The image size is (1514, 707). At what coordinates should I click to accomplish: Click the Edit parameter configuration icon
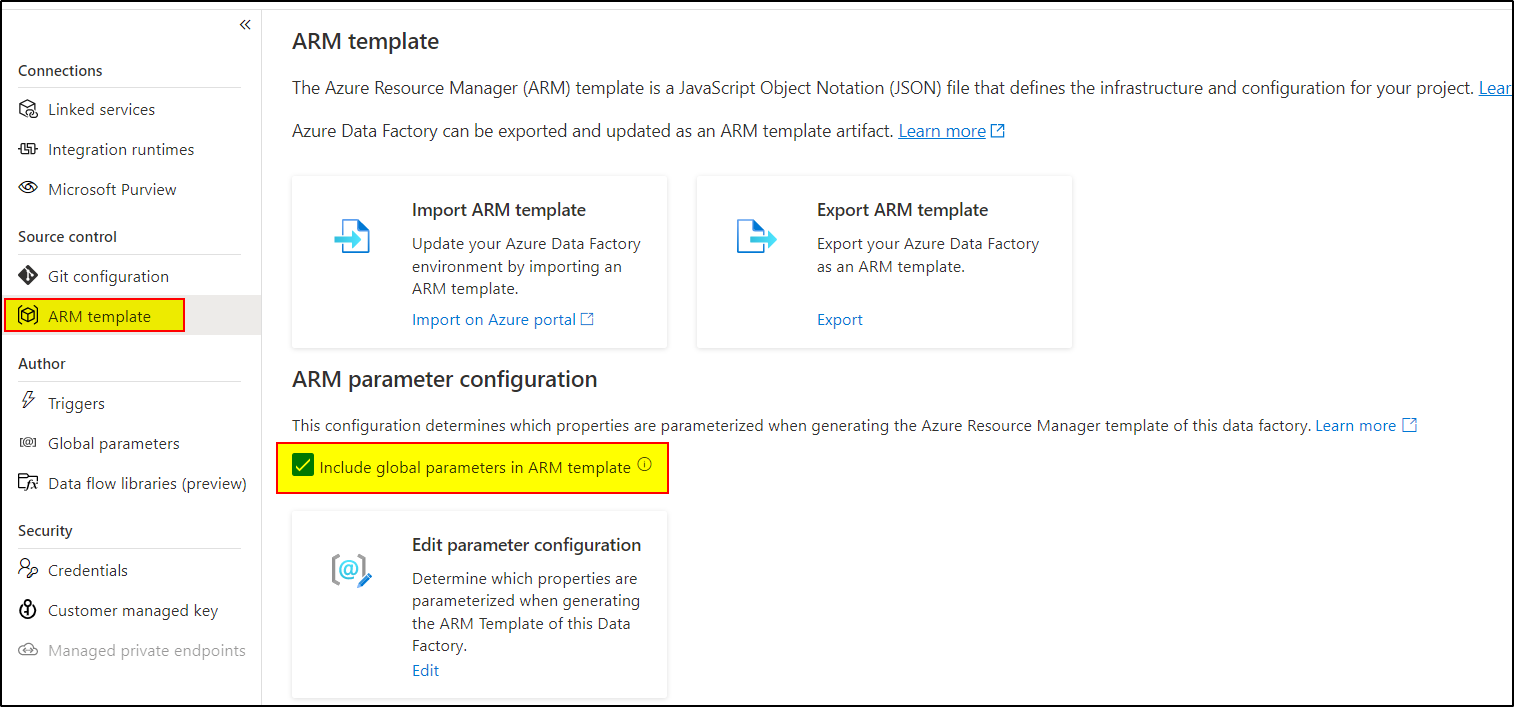point(351,570)
